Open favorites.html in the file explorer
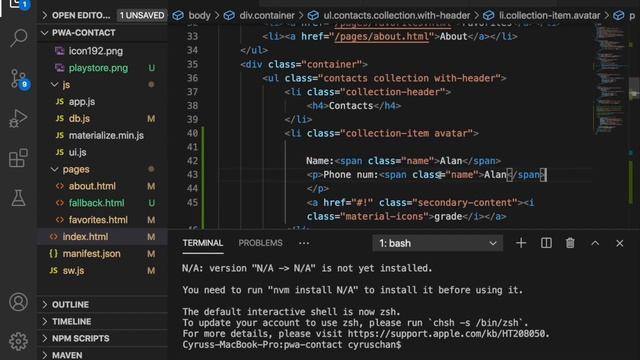This screenshot has height=360, width=640. click(x=98, y=220)
